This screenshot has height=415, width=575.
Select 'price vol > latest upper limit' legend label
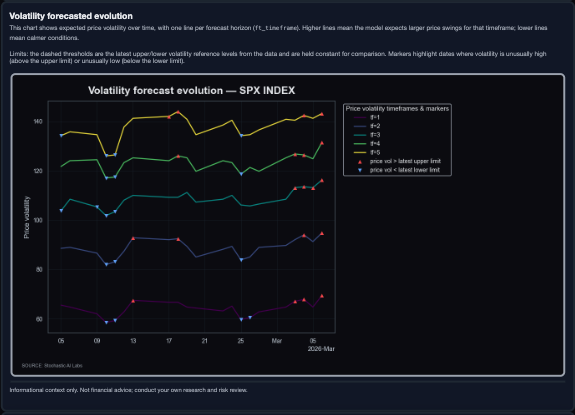405,161
